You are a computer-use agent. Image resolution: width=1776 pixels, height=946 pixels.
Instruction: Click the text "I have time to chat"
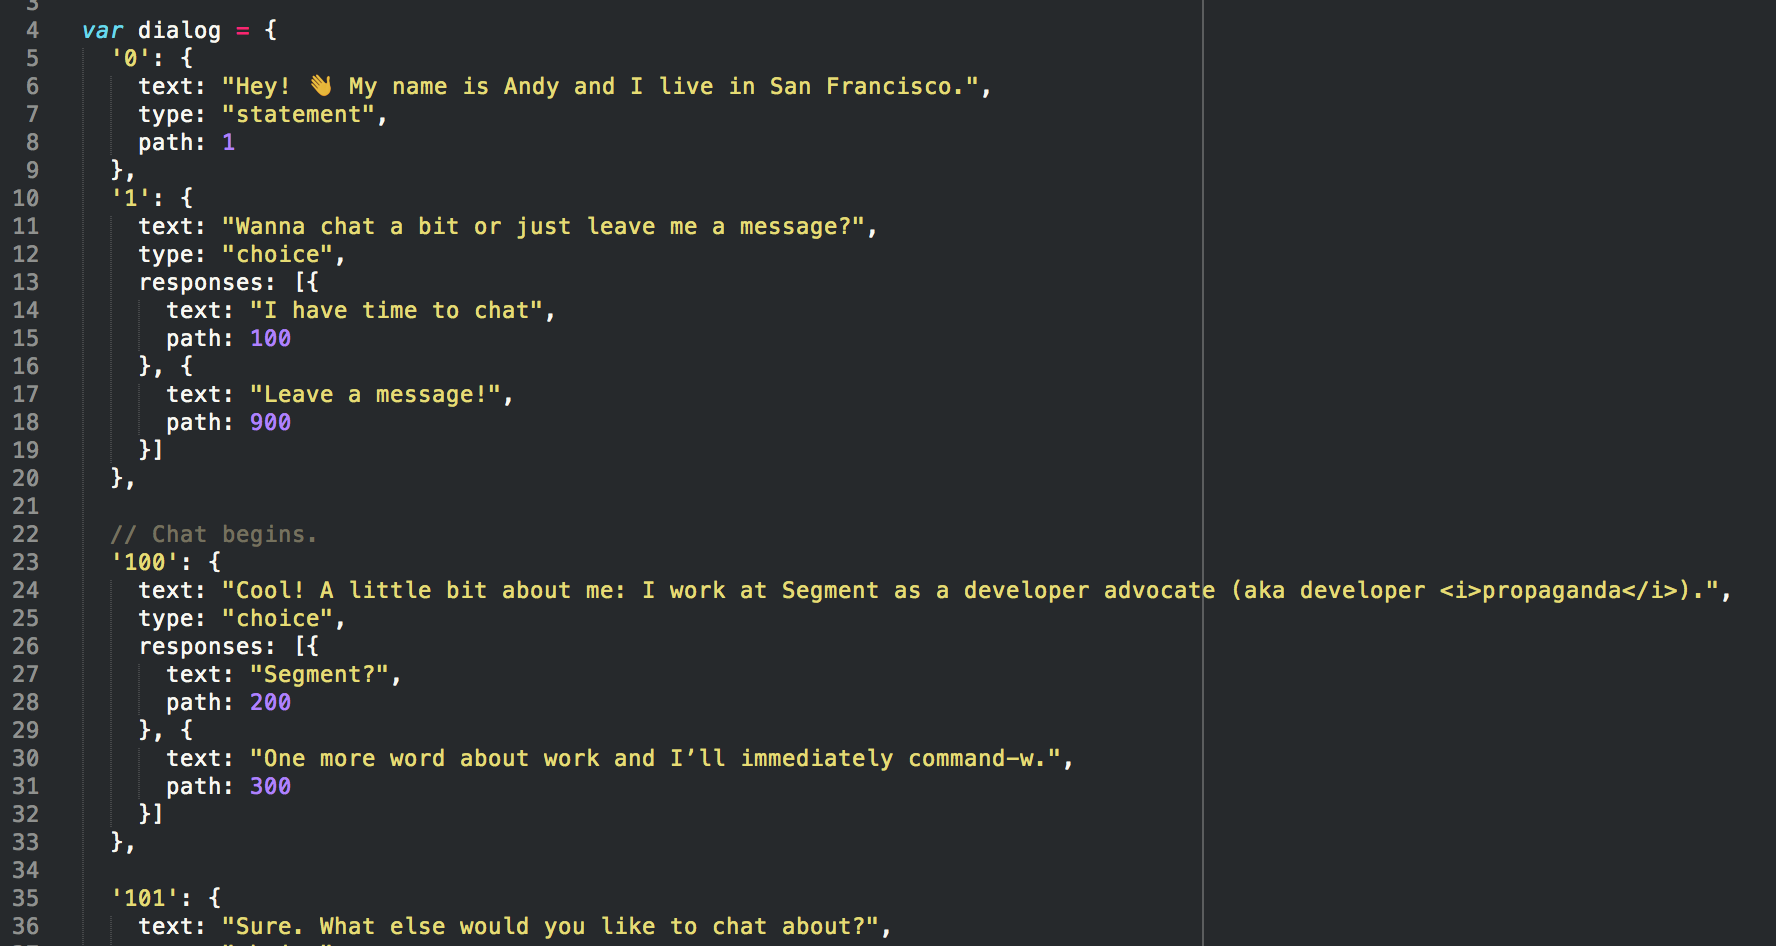pos(396,310)
